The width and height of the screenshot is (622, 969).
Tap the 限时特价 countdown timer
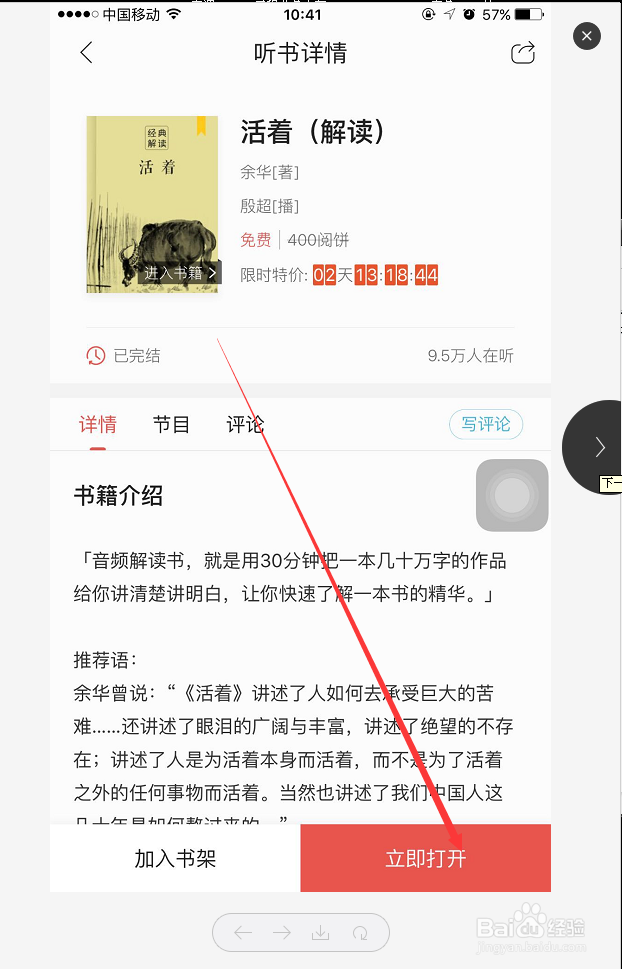(x=375, y=274)
